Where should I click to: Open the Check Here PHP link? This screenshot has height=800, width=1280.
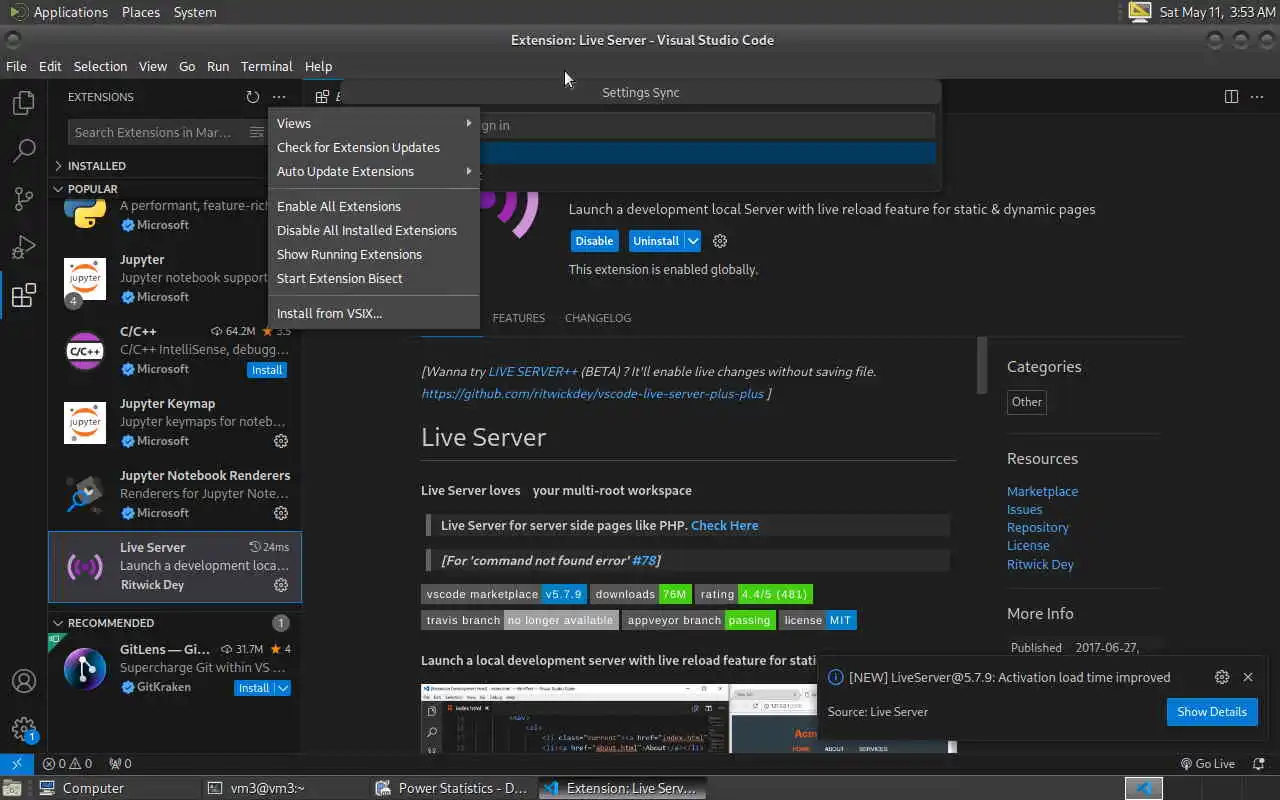click(724, 525)
